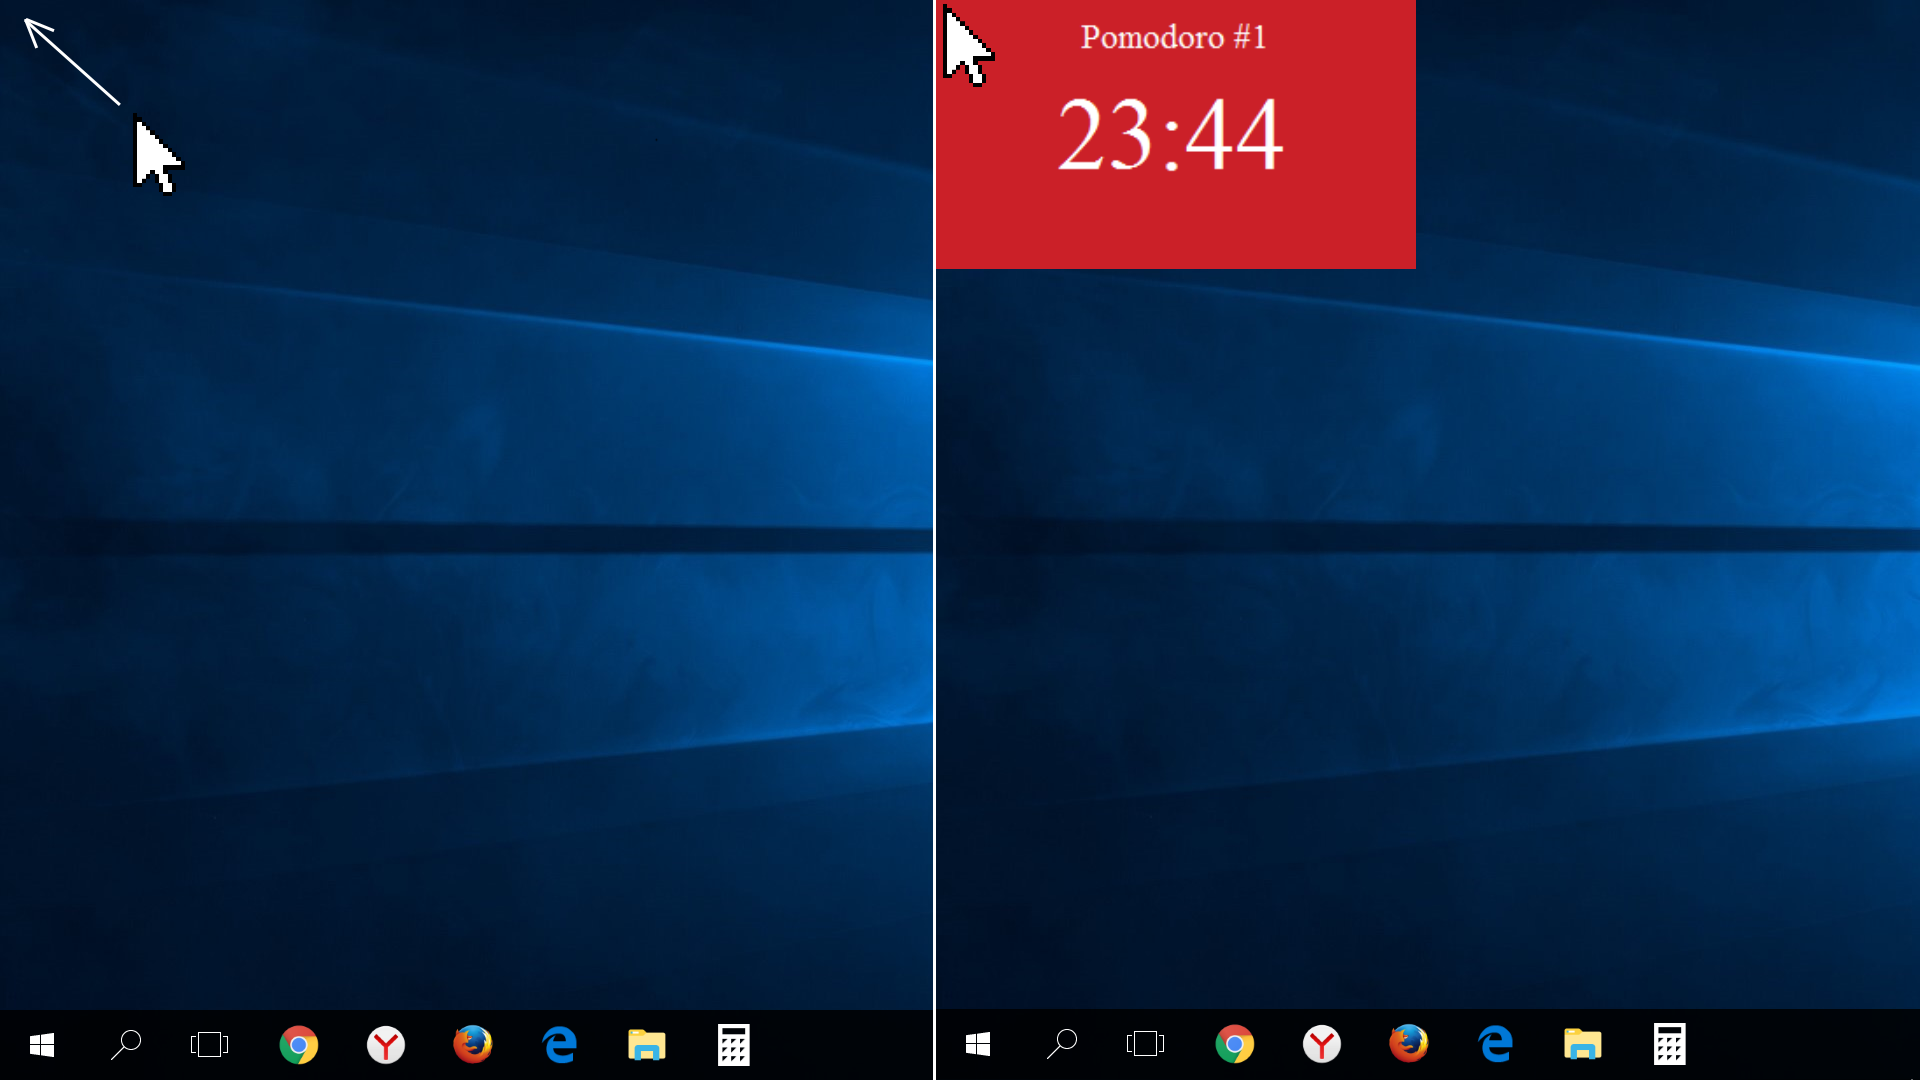Open File Explorer on left taskbar
The height and width of the screenshot is (1080, 1920).
click(x=646, y=1045)
